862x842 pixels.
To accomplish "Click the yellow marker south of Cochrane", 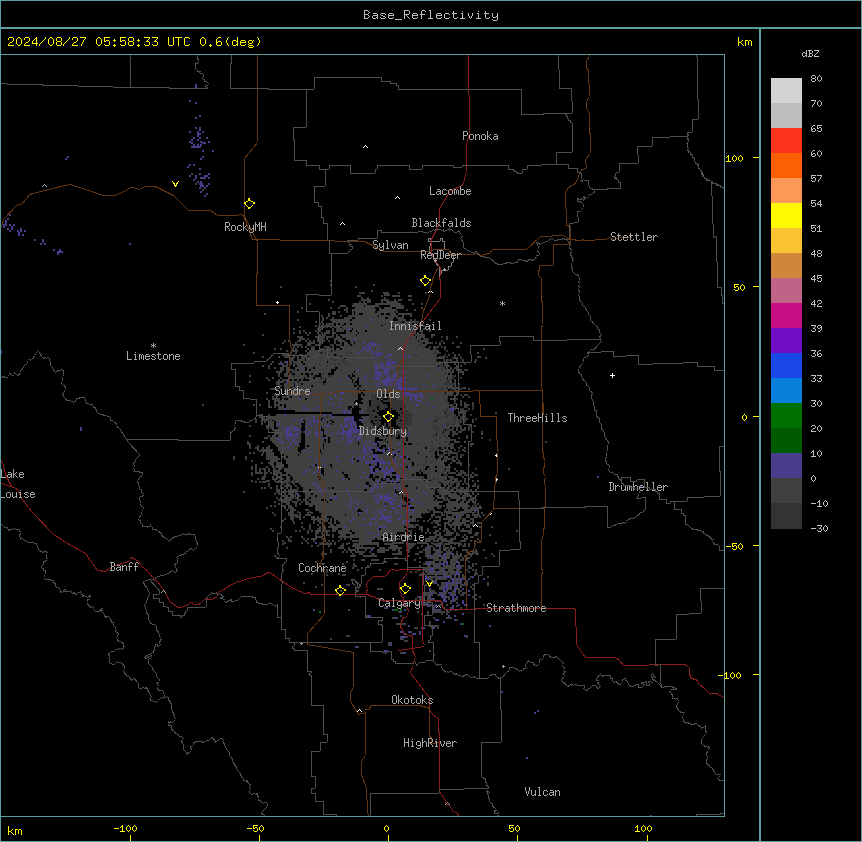I will pos(340,590).
